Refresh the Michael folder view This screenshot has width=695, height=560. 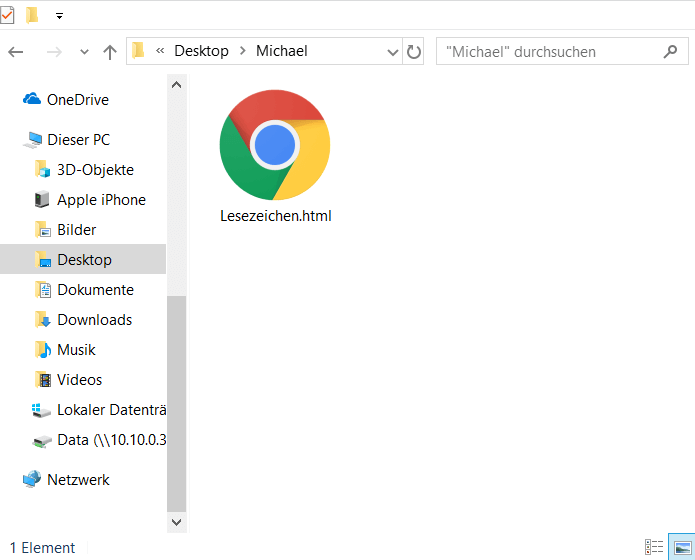[x=413, y=52]
